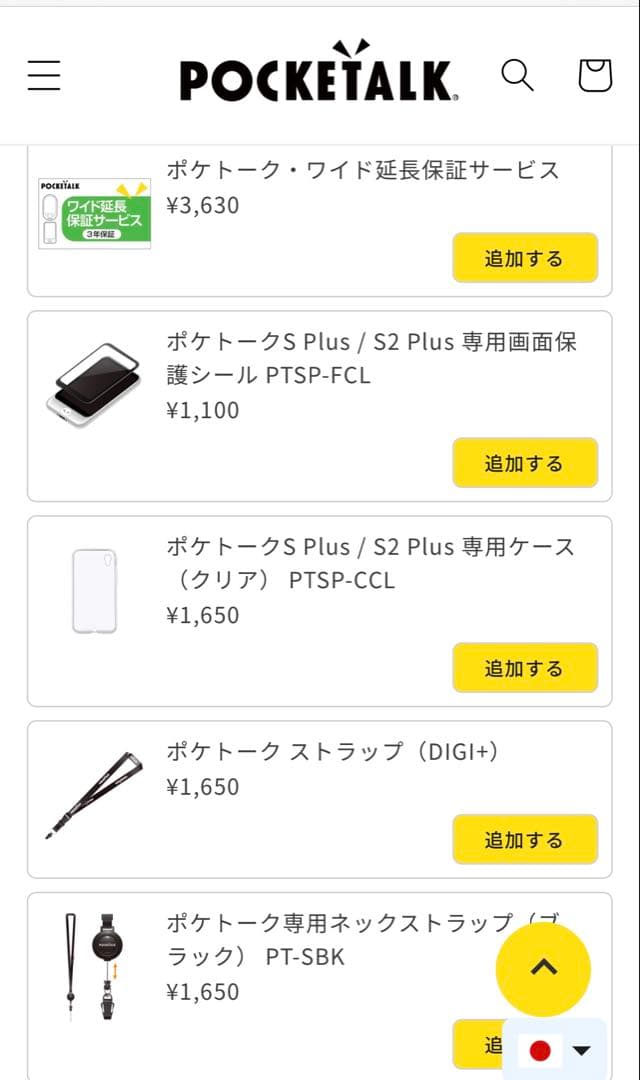Viewport: 640px width, 1080px height.
Task: Click the search magnifier icon
Action: pos(517,74)
